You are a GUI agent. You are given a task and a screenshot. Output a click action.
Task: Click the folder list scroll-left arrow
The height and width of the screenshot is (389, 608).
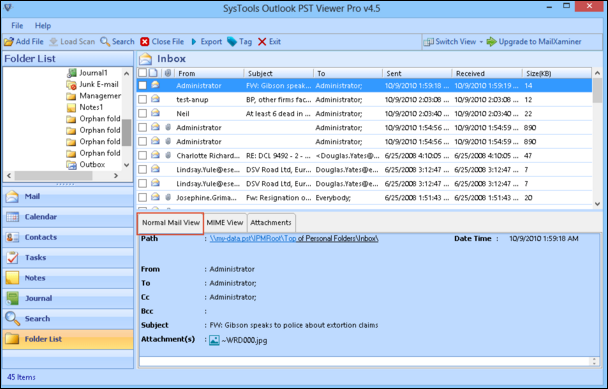point(9,176)
